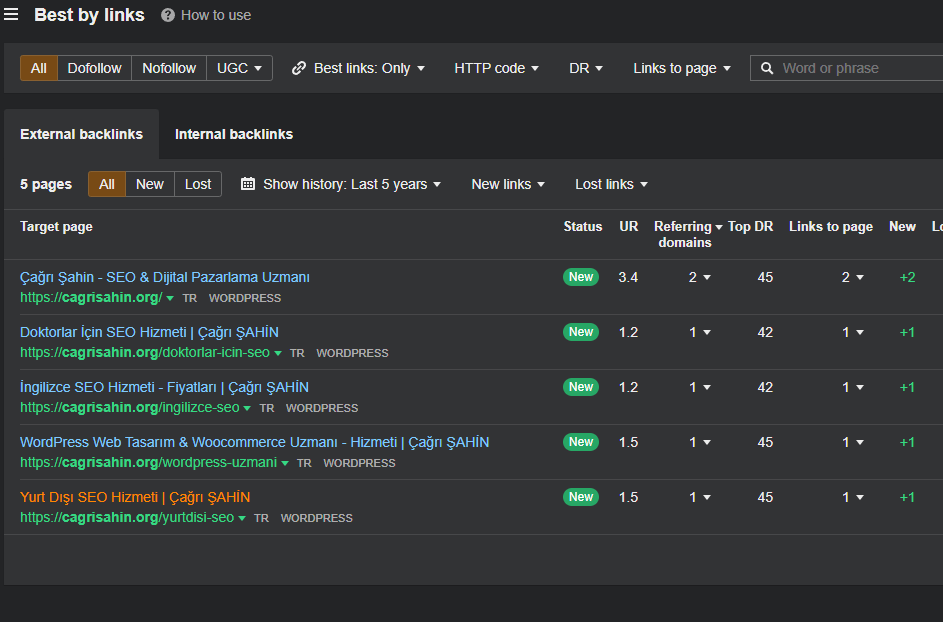The height and width of the screenshot is (622, 943).
Task: Open the UGC filter dropdown
Action: [x=239, y=68]
